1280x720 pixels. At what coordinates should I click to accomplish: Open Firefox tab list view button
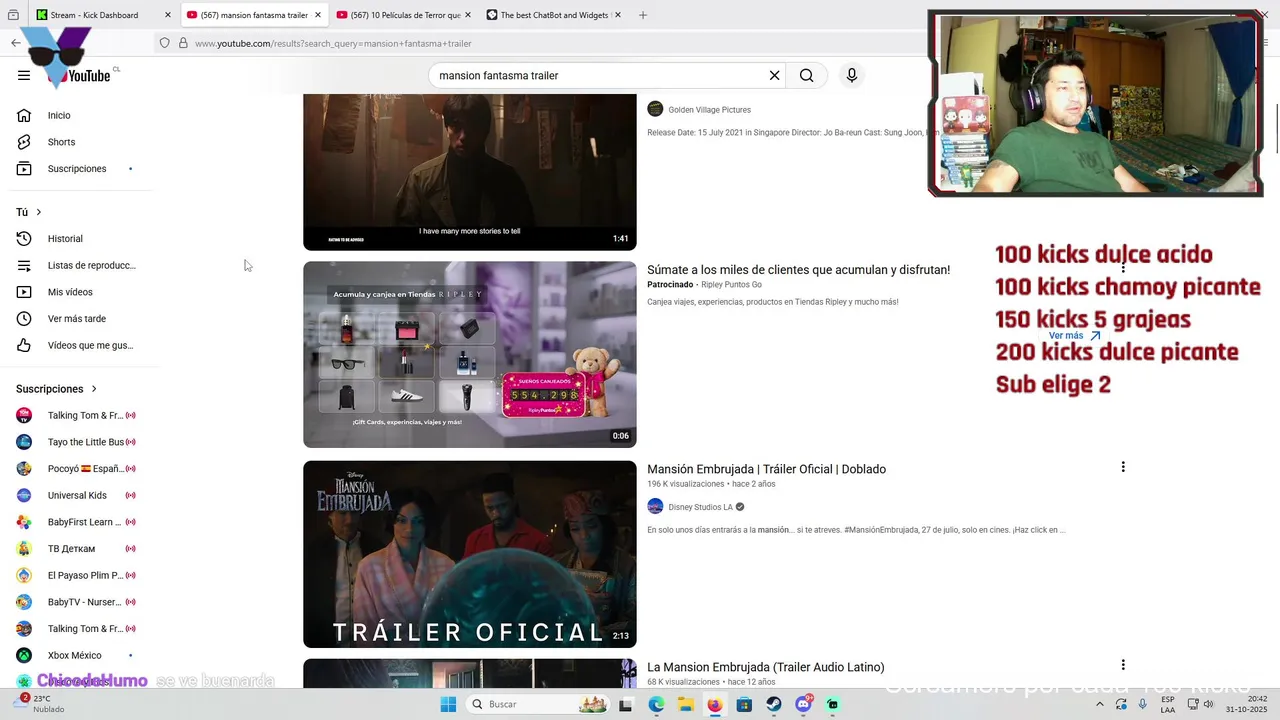click(x=13, y=15)
